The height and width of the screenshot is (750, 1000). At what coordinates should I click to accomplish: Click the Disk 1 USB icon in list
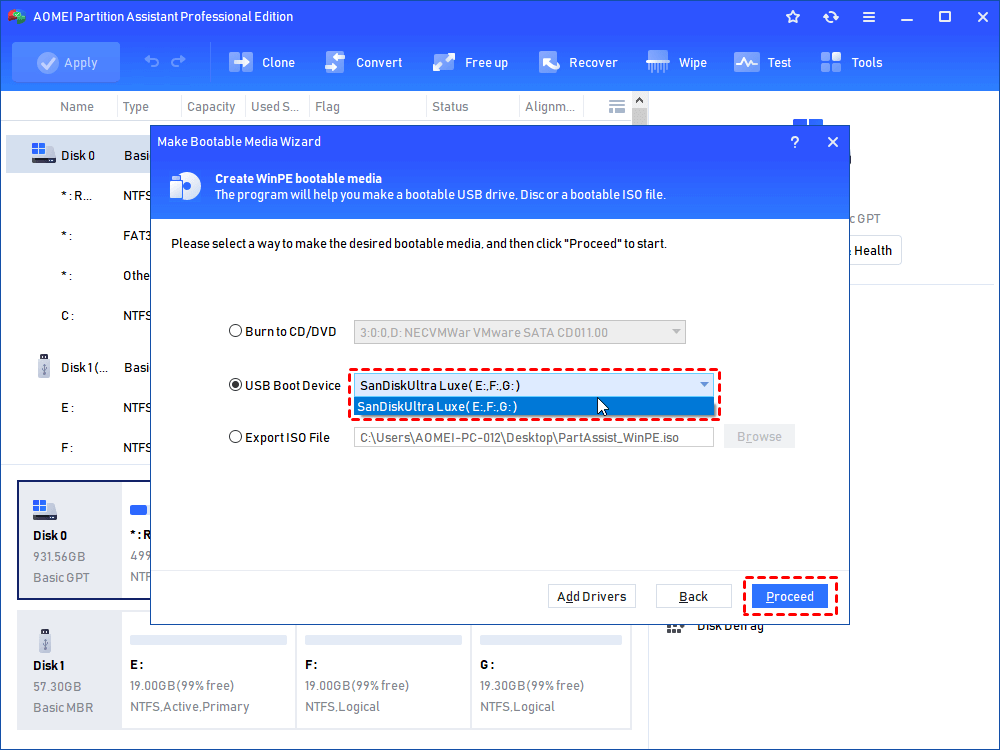click(44, 366)
